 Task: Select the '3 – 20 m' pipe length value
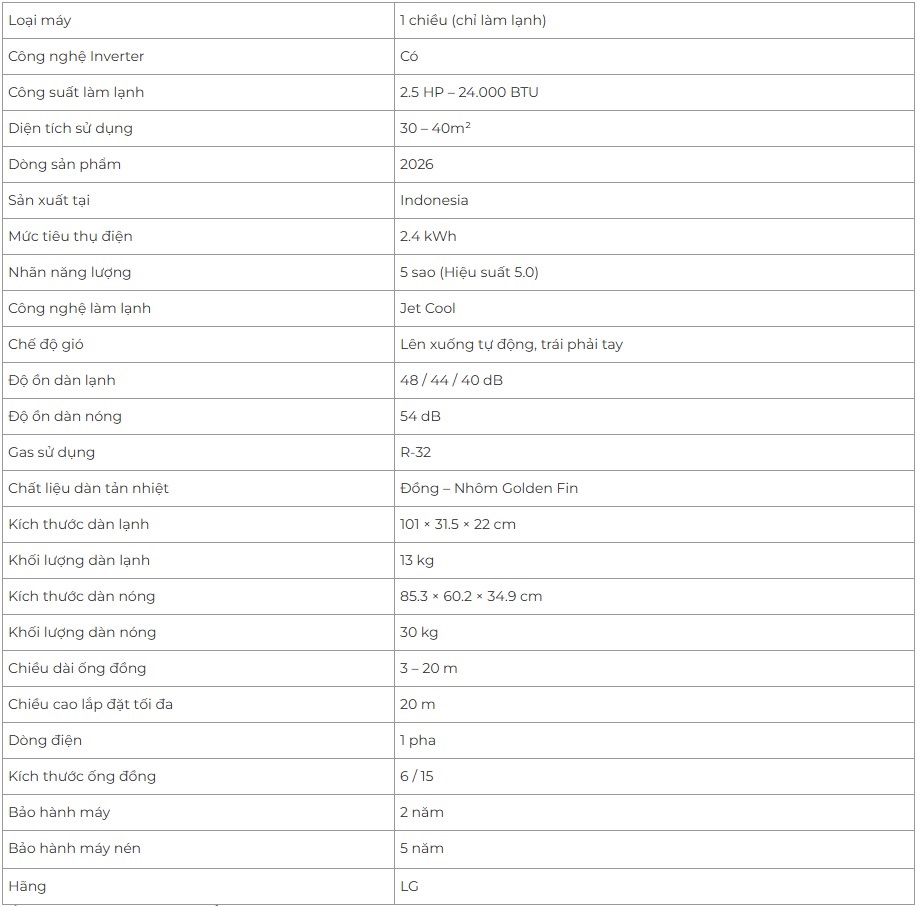coord(429,668)
